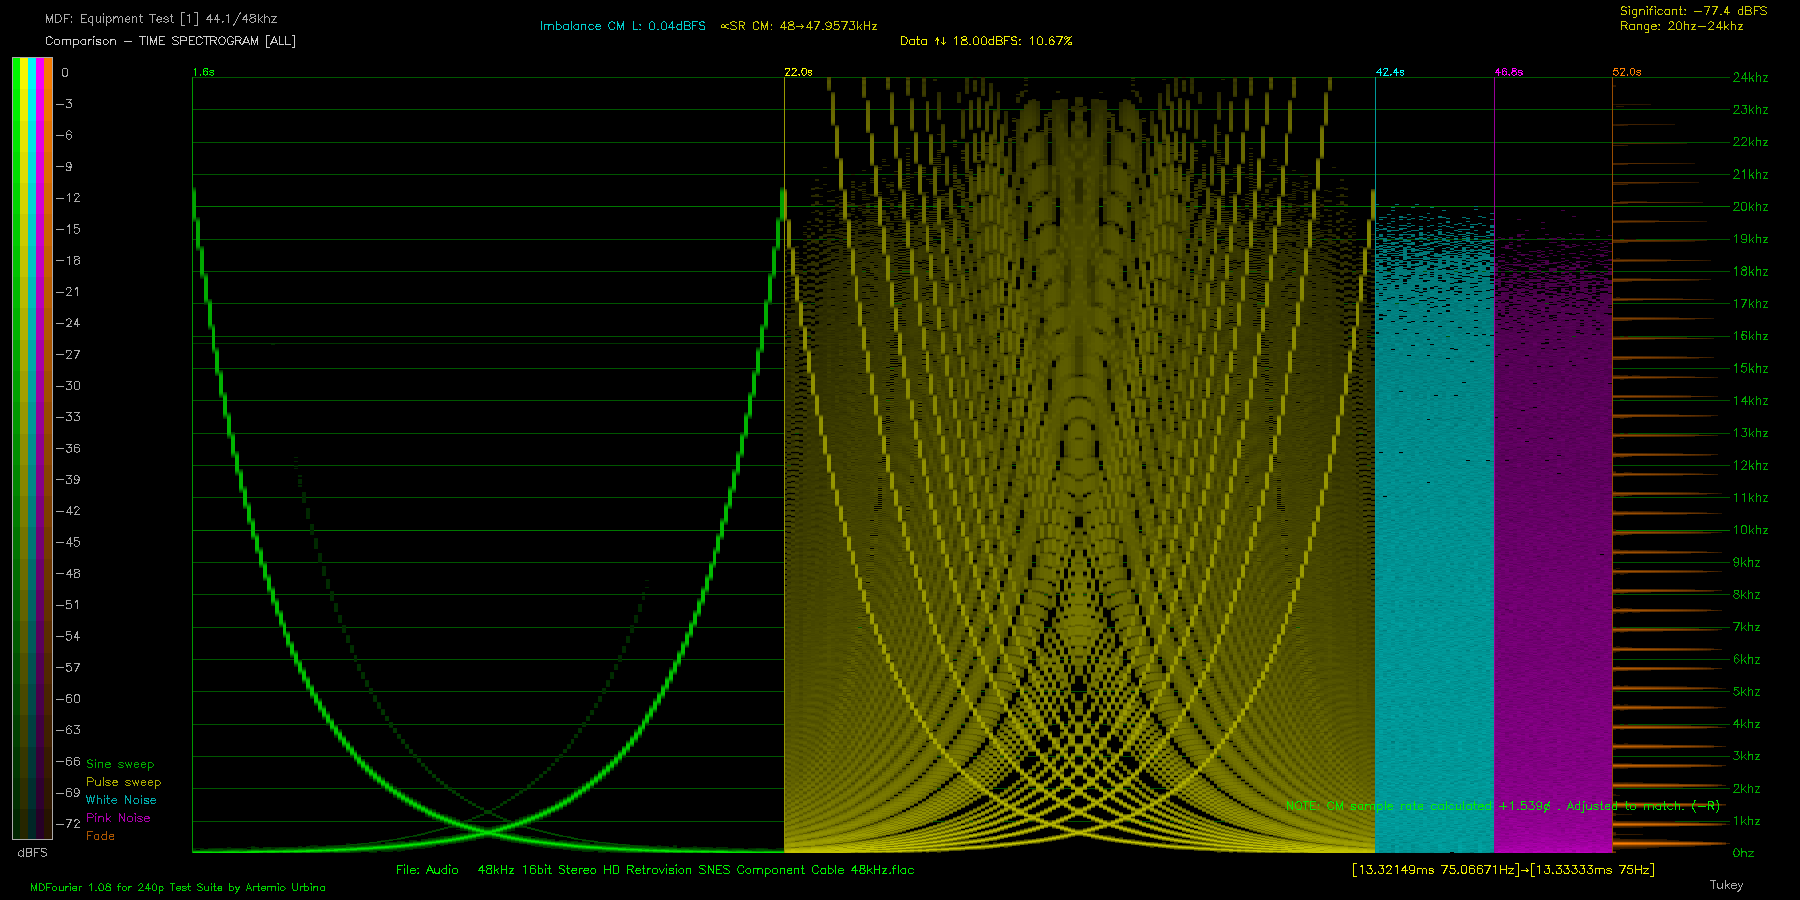Click the 1.6s start time marker
Image resolution: width=1800 pixels, height=900 pixels.
click(204, 72)
